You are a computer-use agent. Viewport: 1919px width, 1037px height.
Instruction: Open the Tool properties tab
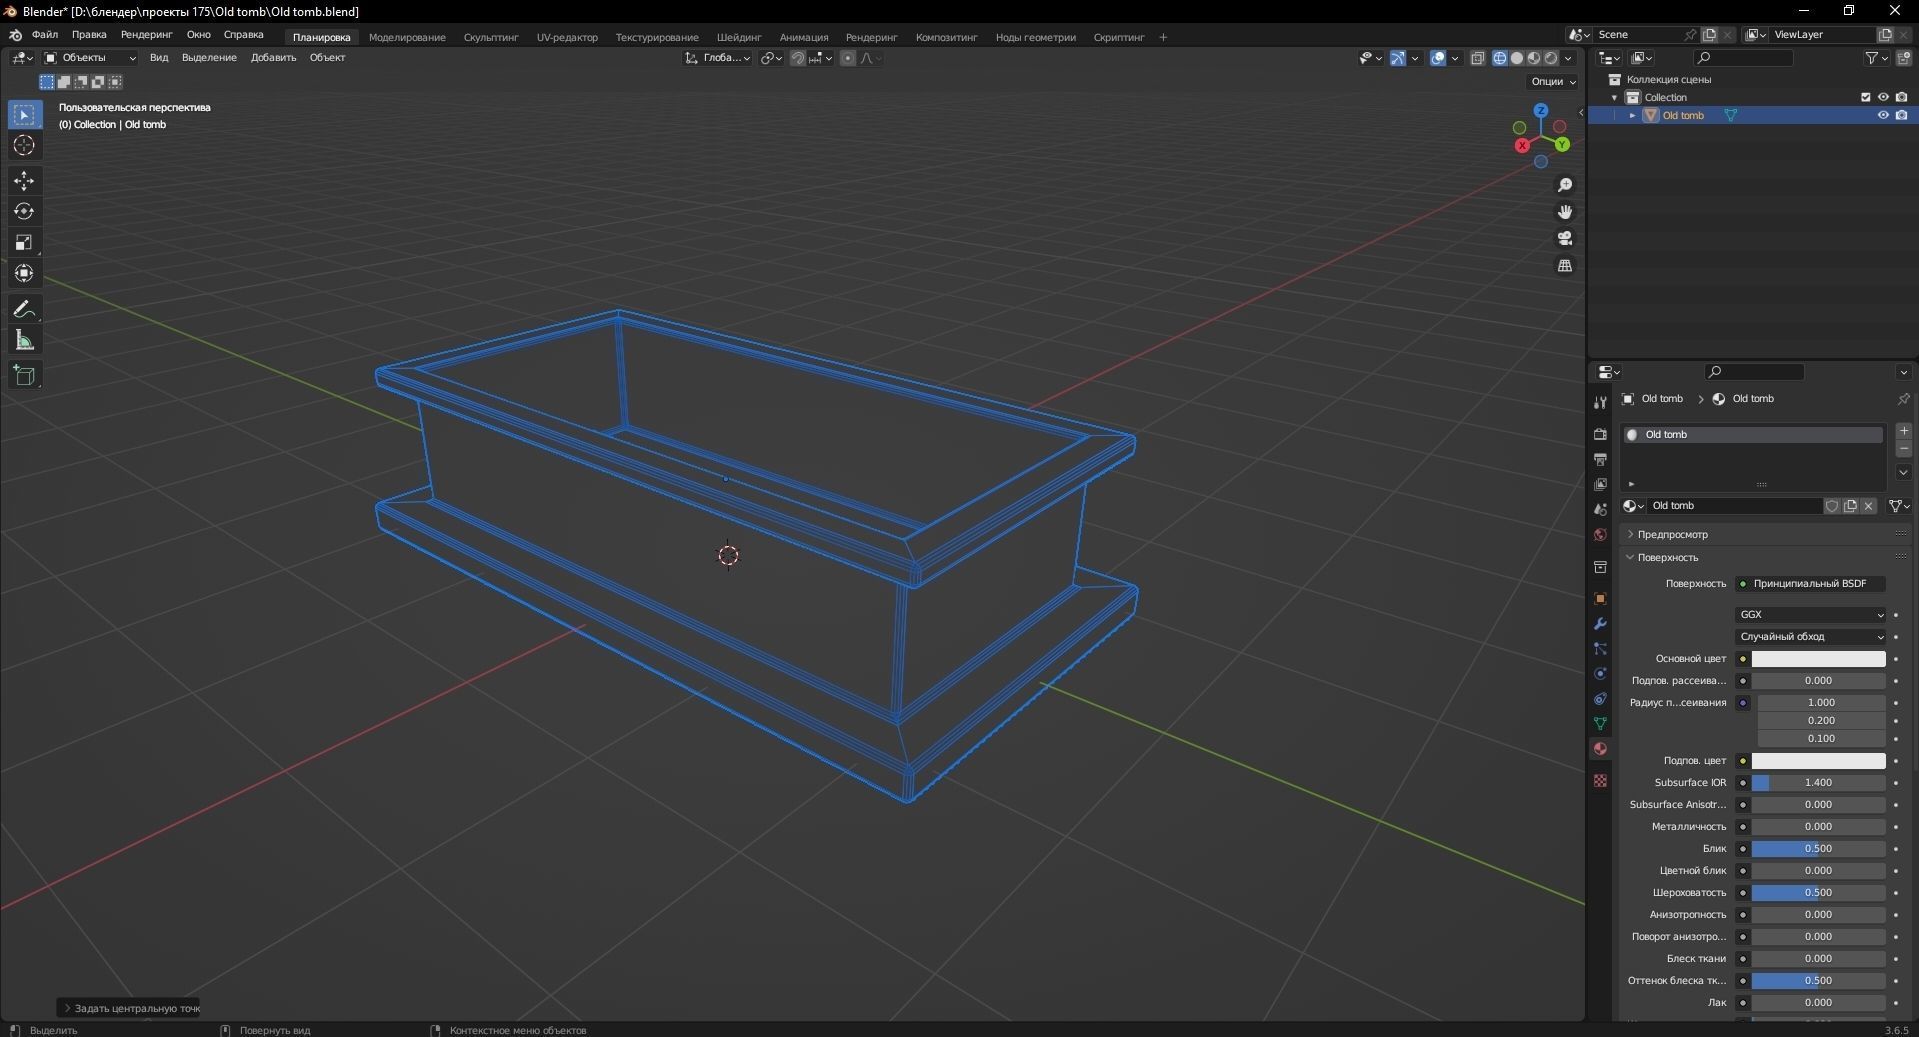pyautogui.click(x=1600, y=402)
